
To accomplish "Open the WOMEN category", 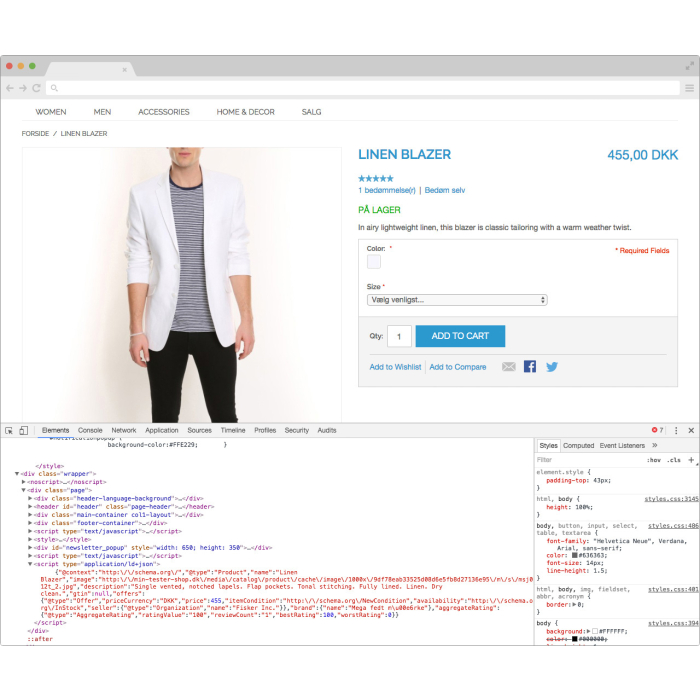I will 51,112.
